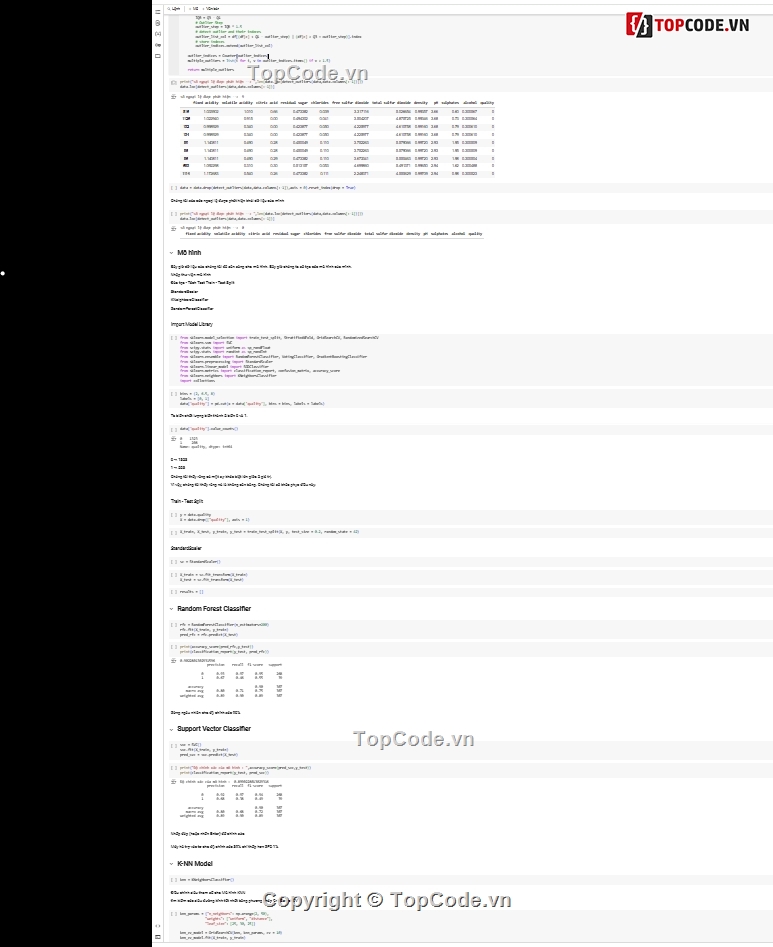This screenshot has height=947, width=773.
Task: Click the search commands item in top toolbar
Action: (175, 9)
